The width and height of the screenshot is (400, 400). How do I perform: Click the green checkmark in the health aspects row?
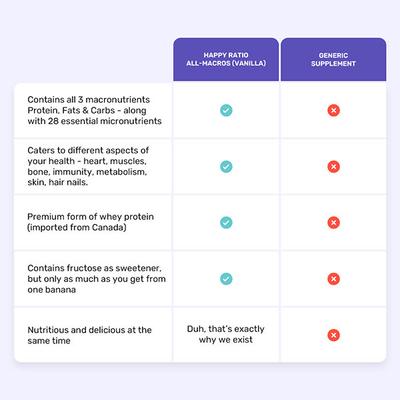pyautogui.click(x=226, y=166)
